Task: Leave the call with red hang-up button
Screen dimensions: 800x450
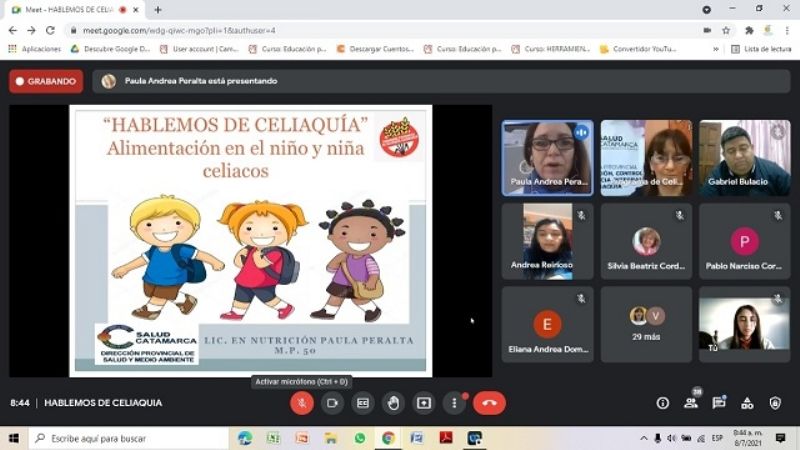Action: [489, 403]
